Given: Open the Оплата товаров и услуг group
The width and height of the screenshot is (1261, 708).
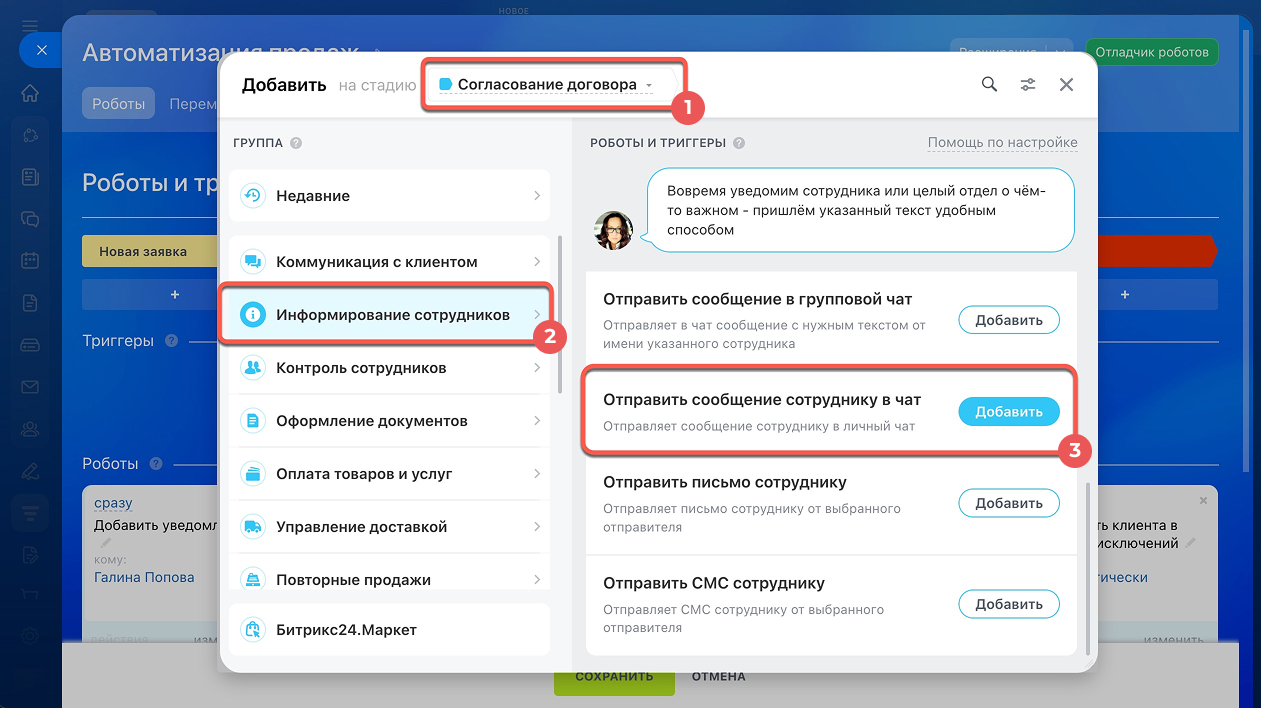Looking at the screenshot, I should [x=389, y=474].
